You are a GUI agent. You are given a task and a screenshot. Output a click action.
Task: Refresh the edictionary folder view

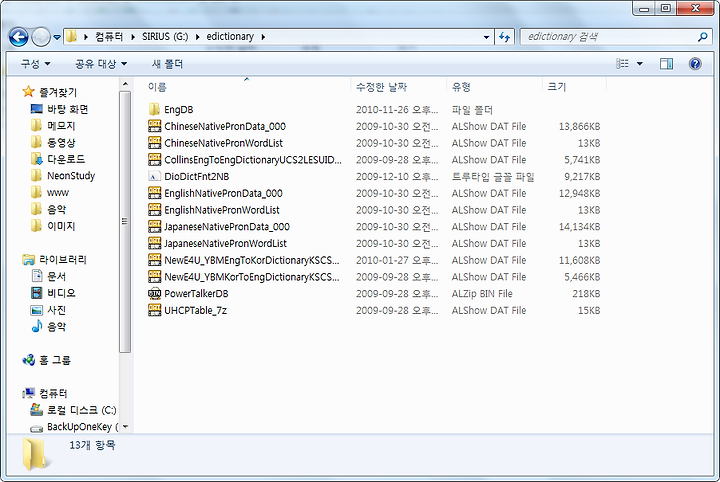pos(504,37)
